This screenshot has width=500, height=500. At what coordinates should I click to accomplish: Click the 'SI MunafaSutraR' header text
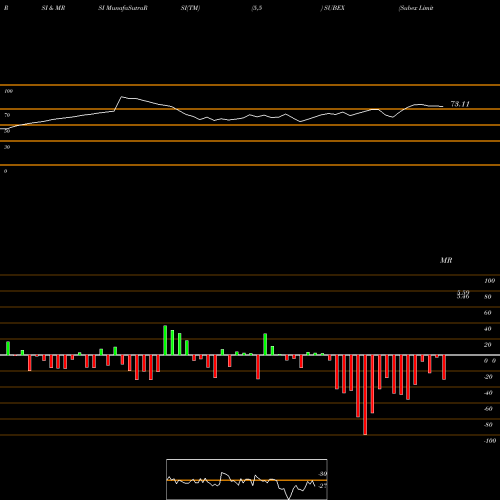tap(123, 8)
